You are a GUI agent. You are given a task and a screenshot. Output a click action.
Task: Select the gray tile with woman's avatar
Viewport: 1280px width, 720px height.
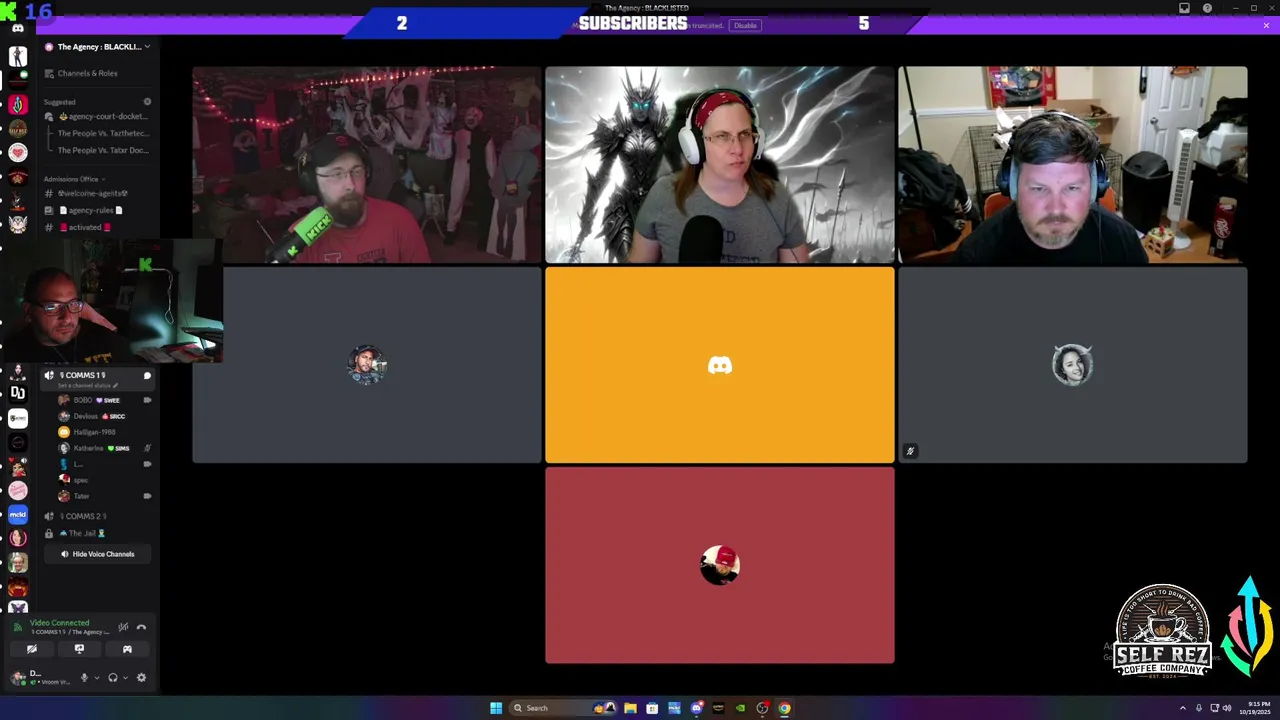[x=1073, y=365]
